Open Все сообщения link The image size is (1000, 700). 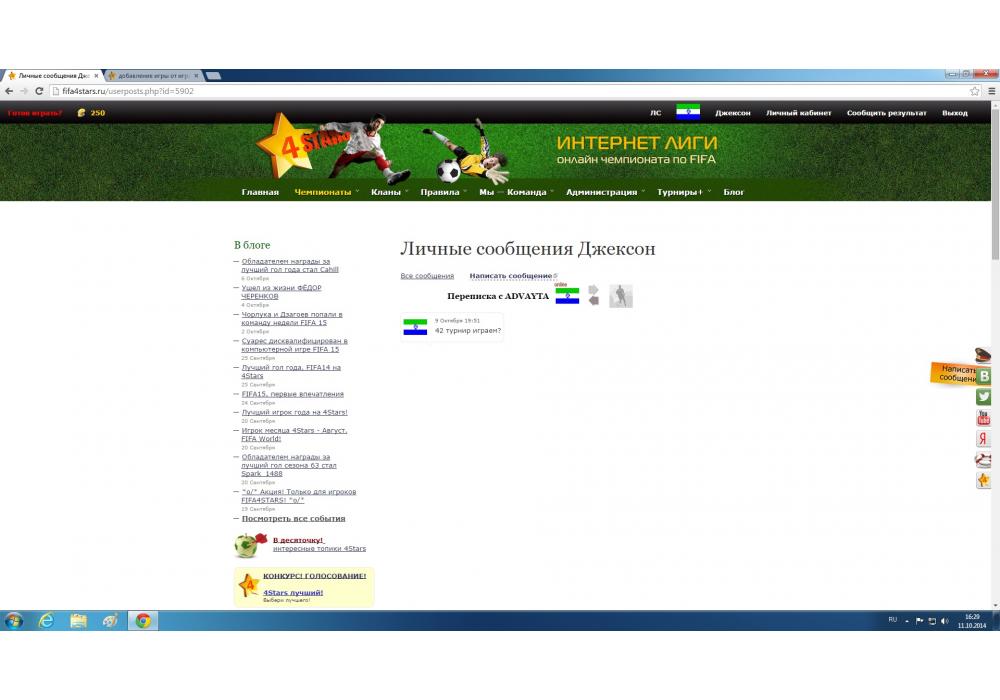point(427,276)
